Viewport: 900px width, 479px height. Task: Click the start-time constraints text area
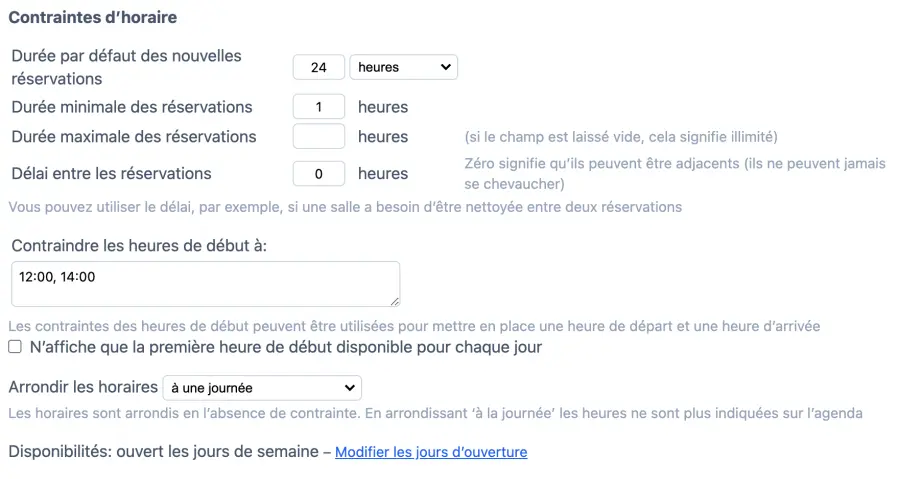(205, 284)
